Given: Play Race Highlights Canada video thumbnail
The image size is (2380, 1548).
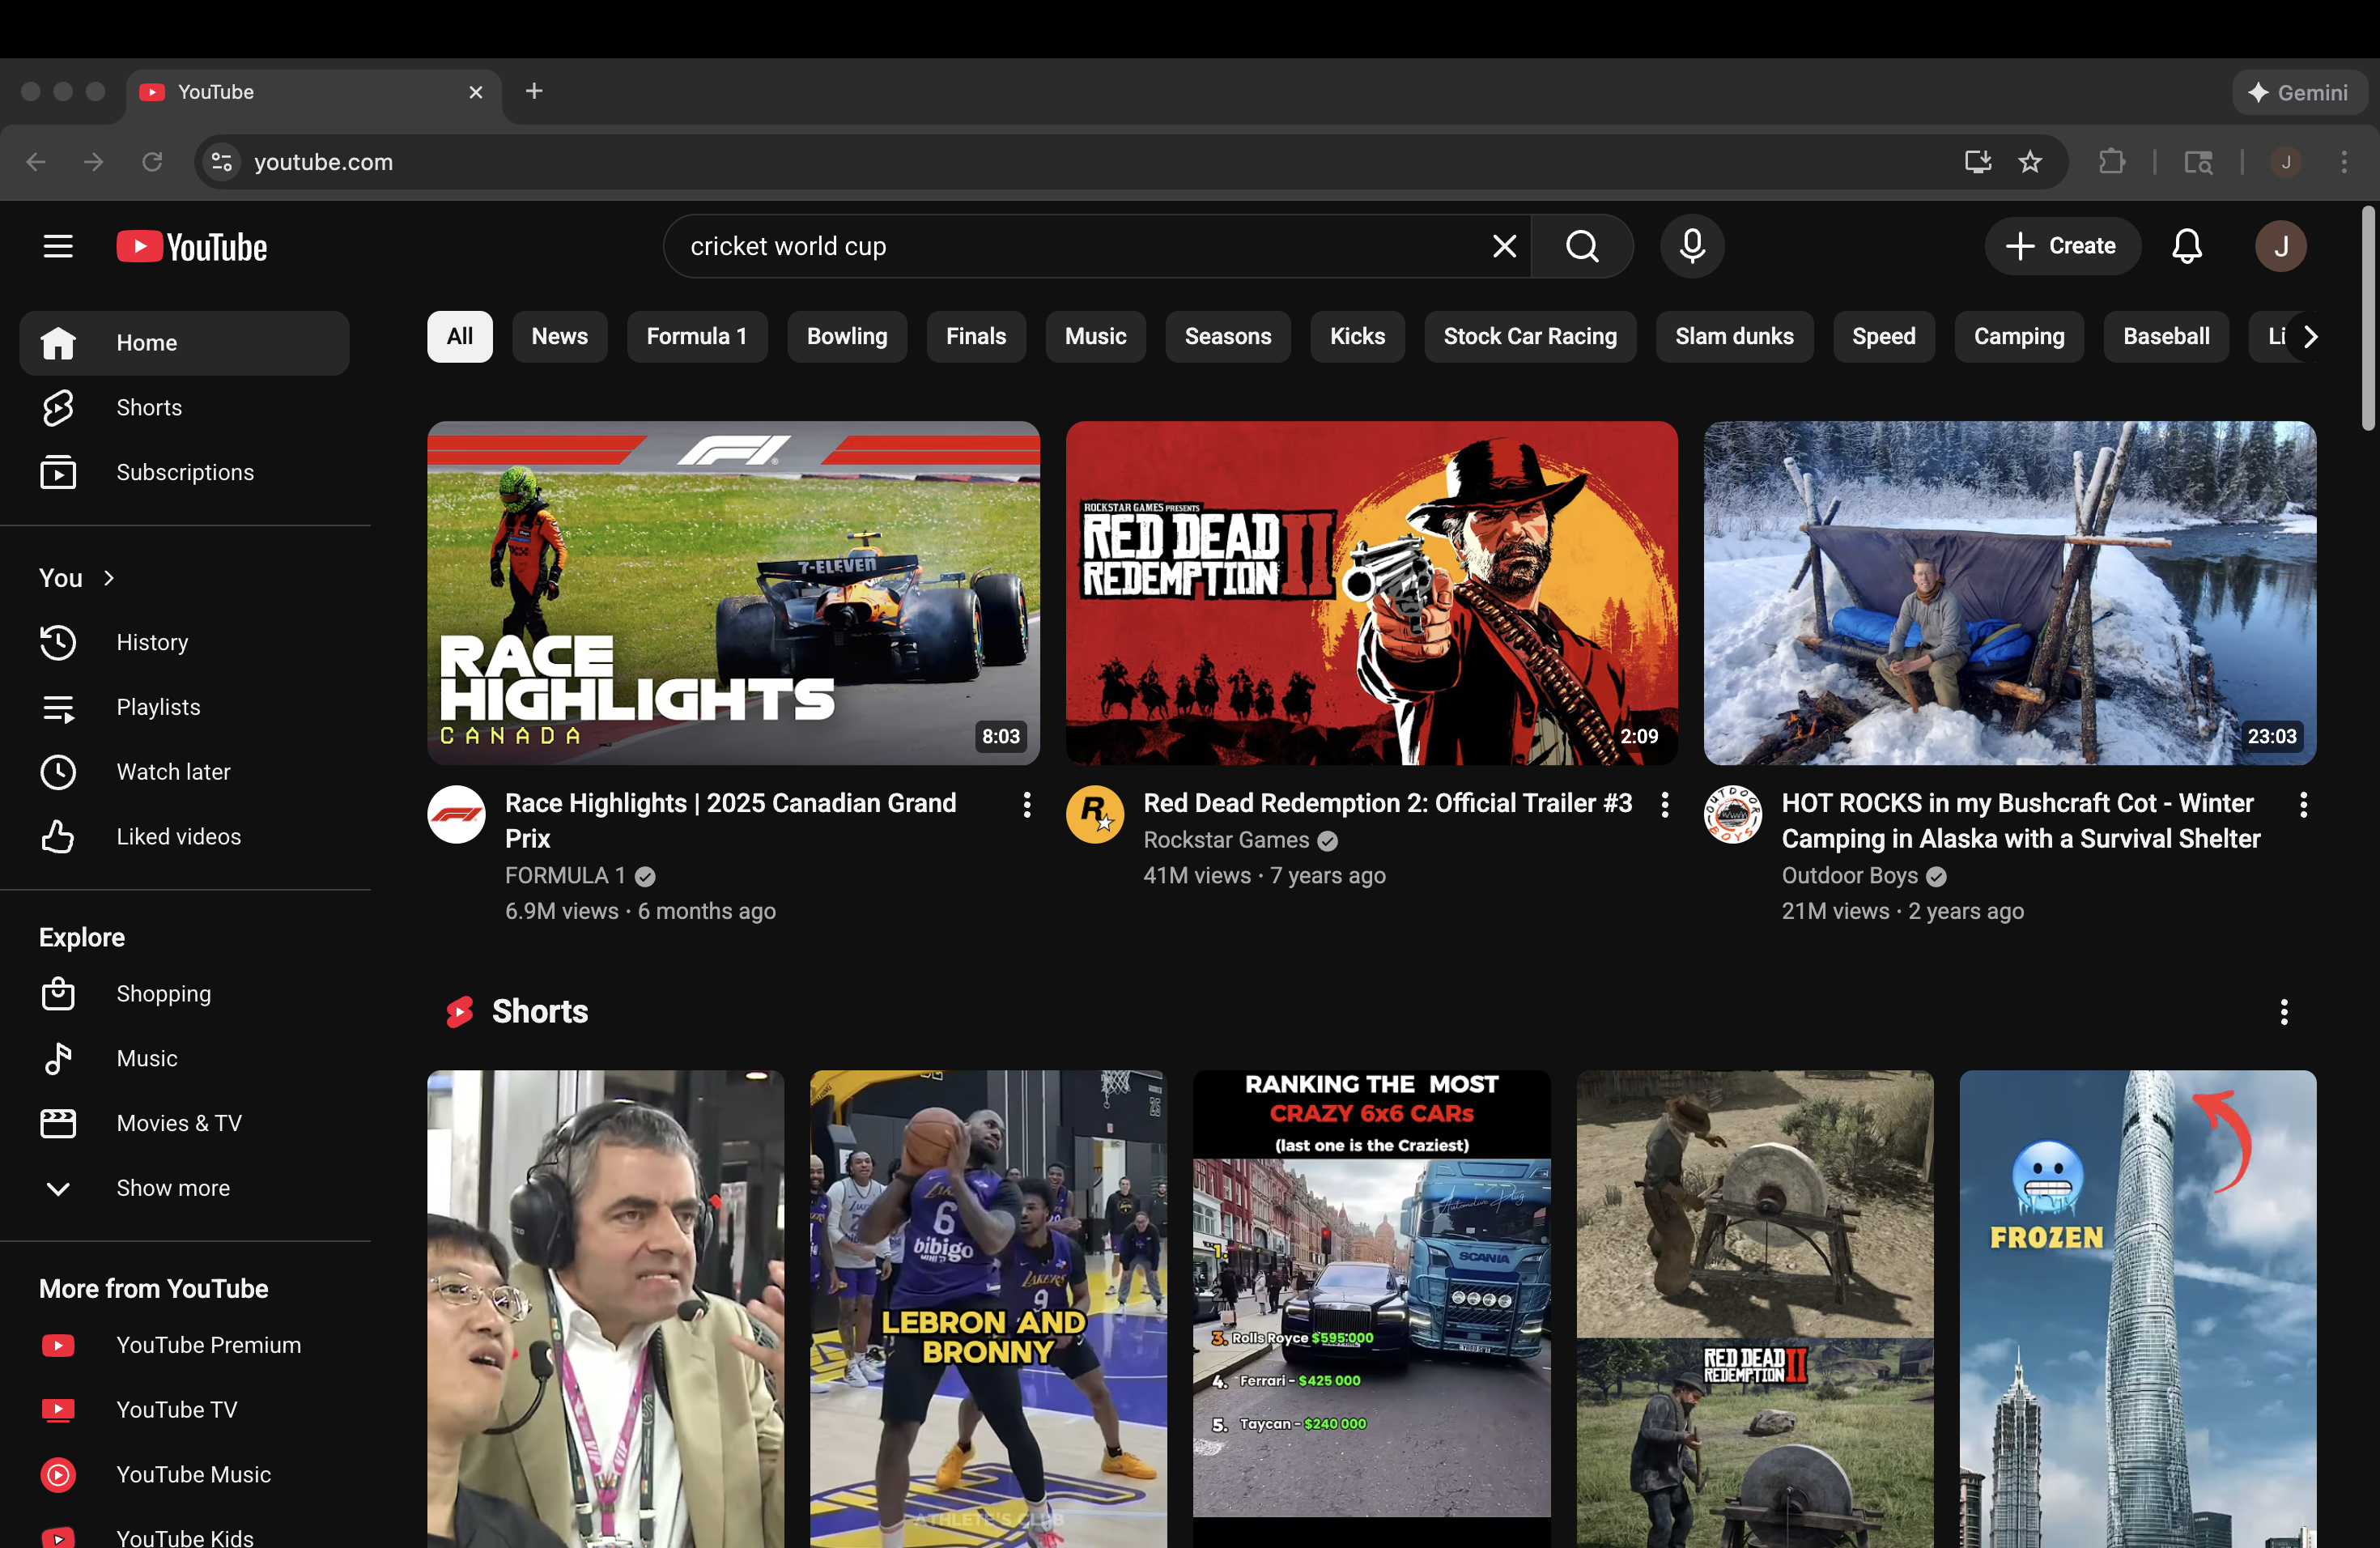Looking at the screenshot, I should click(733, 593).
